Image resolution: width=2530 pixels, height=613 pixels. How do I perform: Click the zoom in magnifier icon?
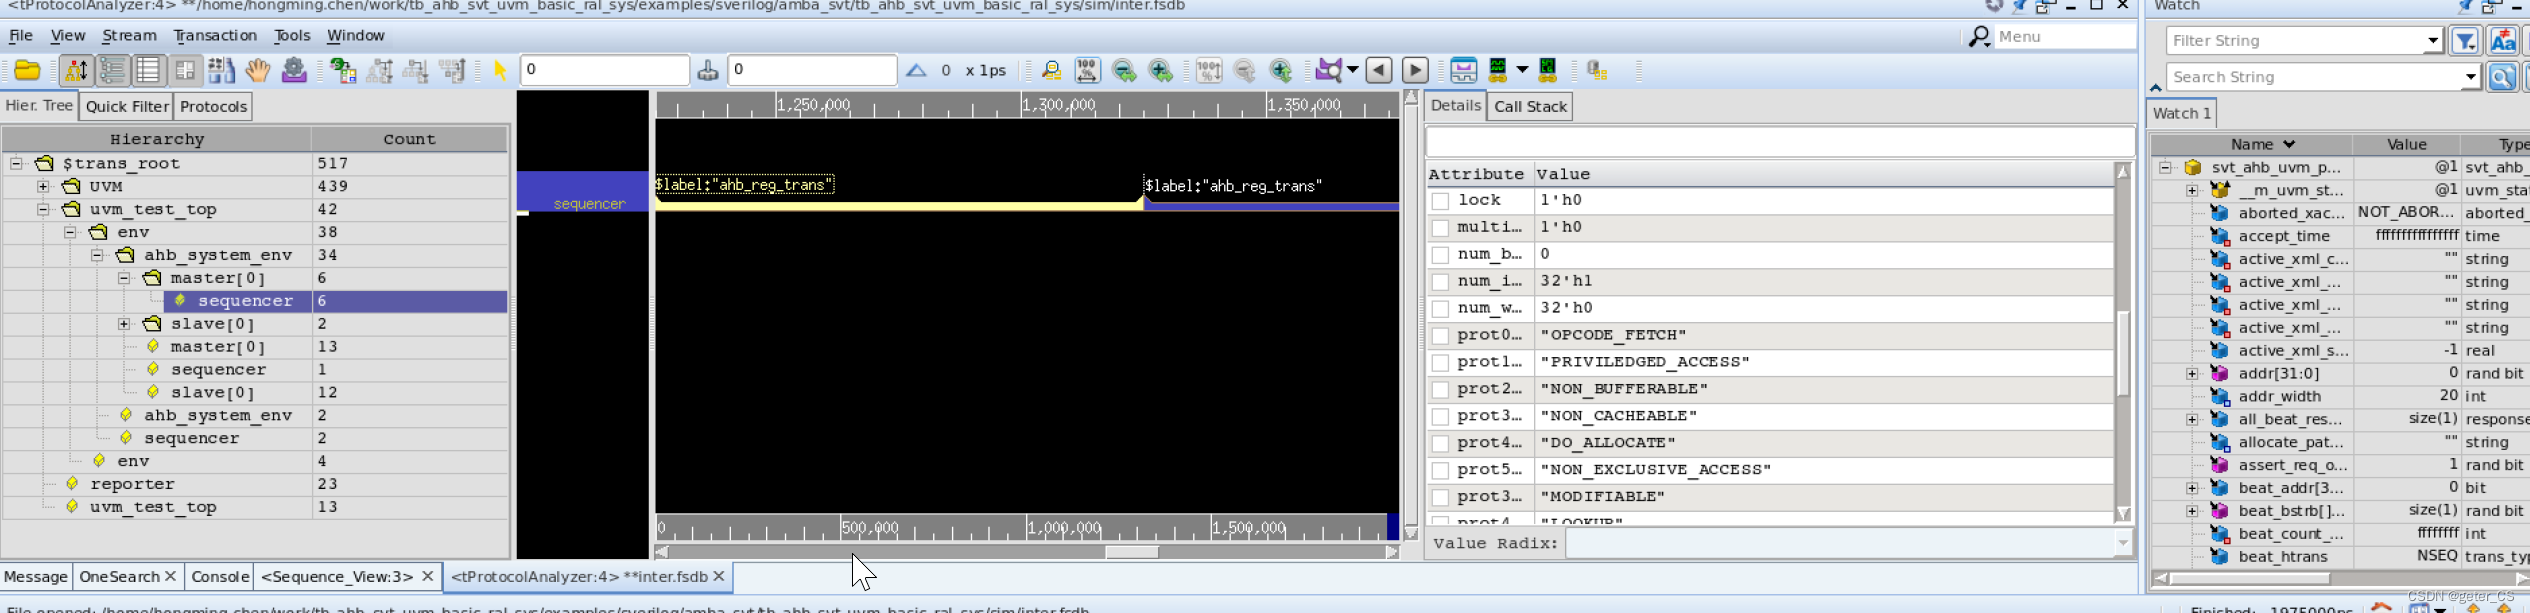point(1160,70)
